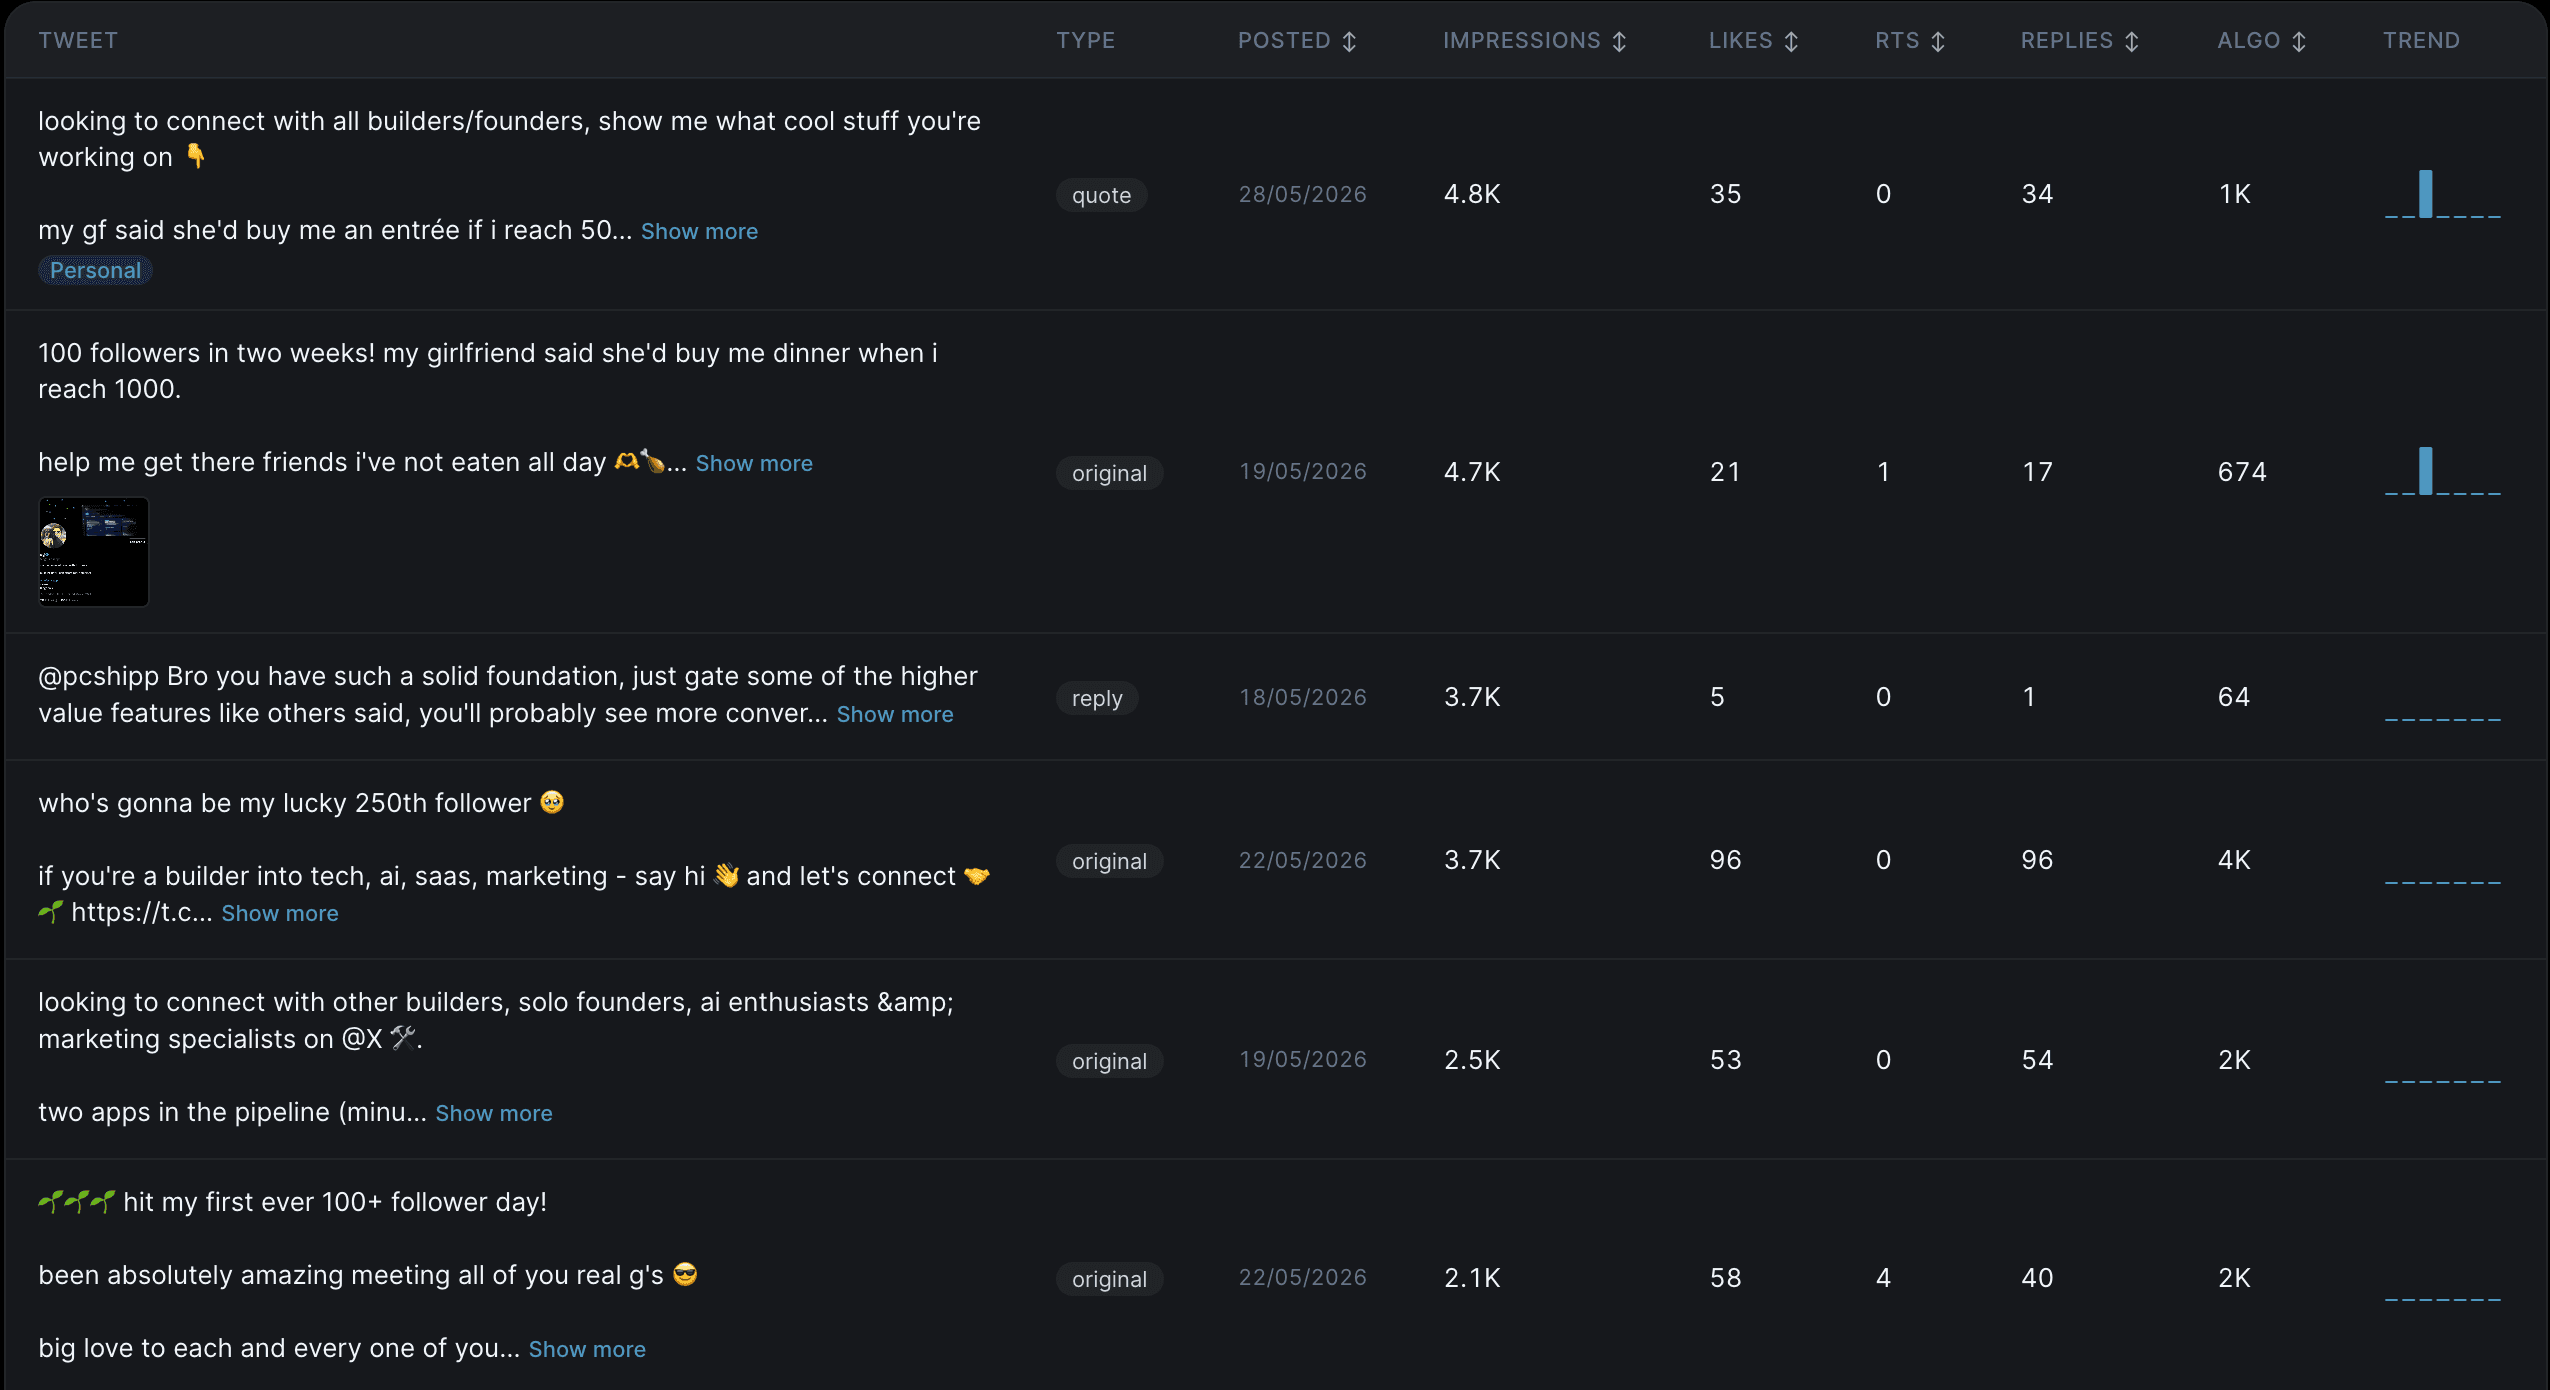2550x1390 pixels.
Task: Click the 58 likes value
Action: 1726,1279
